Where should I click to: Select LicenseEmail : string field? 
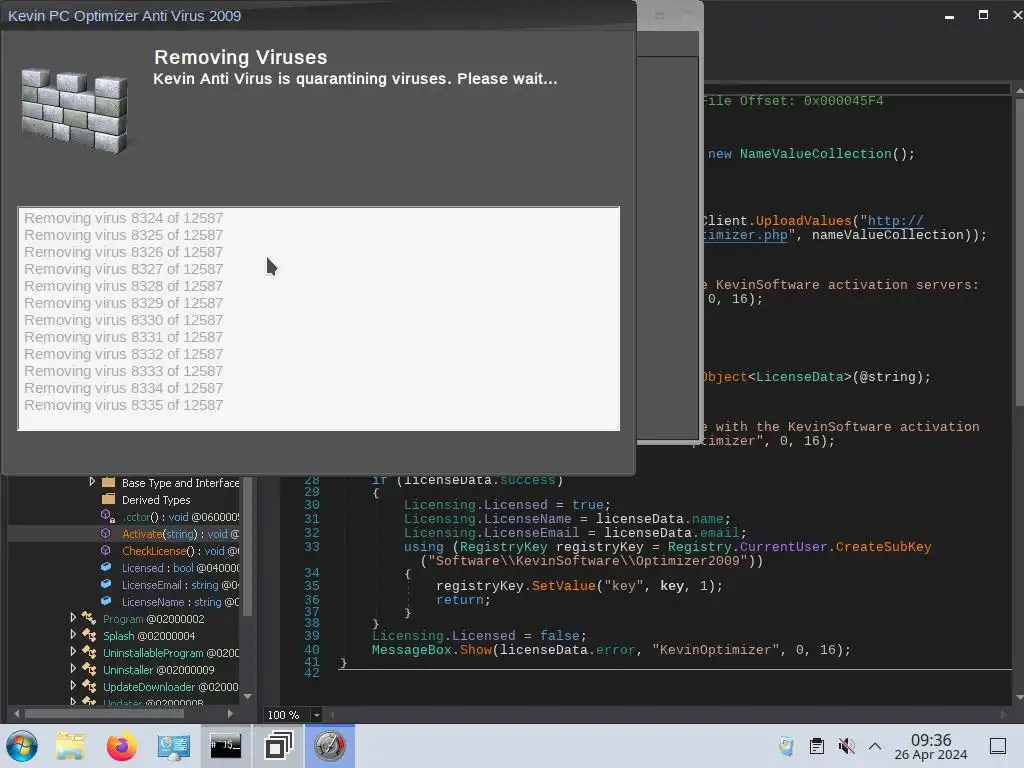pos(180,585)
